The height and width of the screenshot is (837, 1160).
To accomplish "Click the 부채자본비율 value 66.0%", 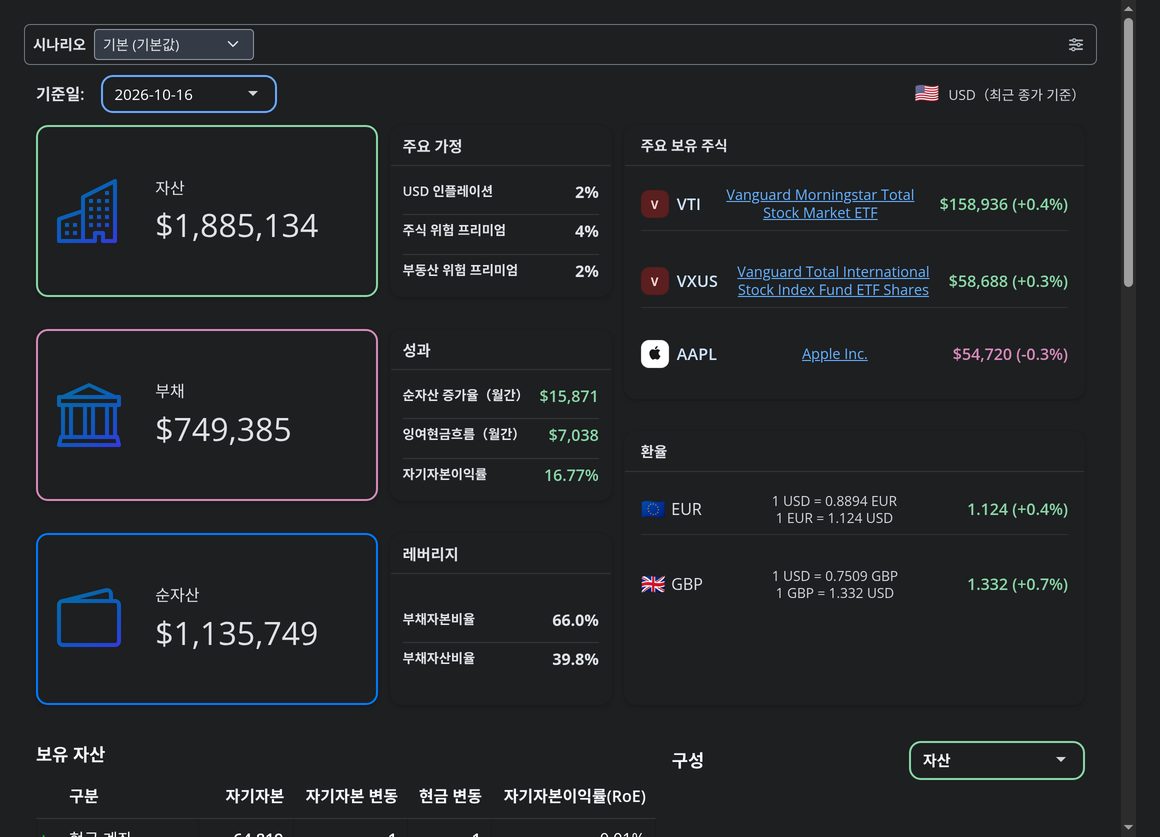I will [575, 620].
